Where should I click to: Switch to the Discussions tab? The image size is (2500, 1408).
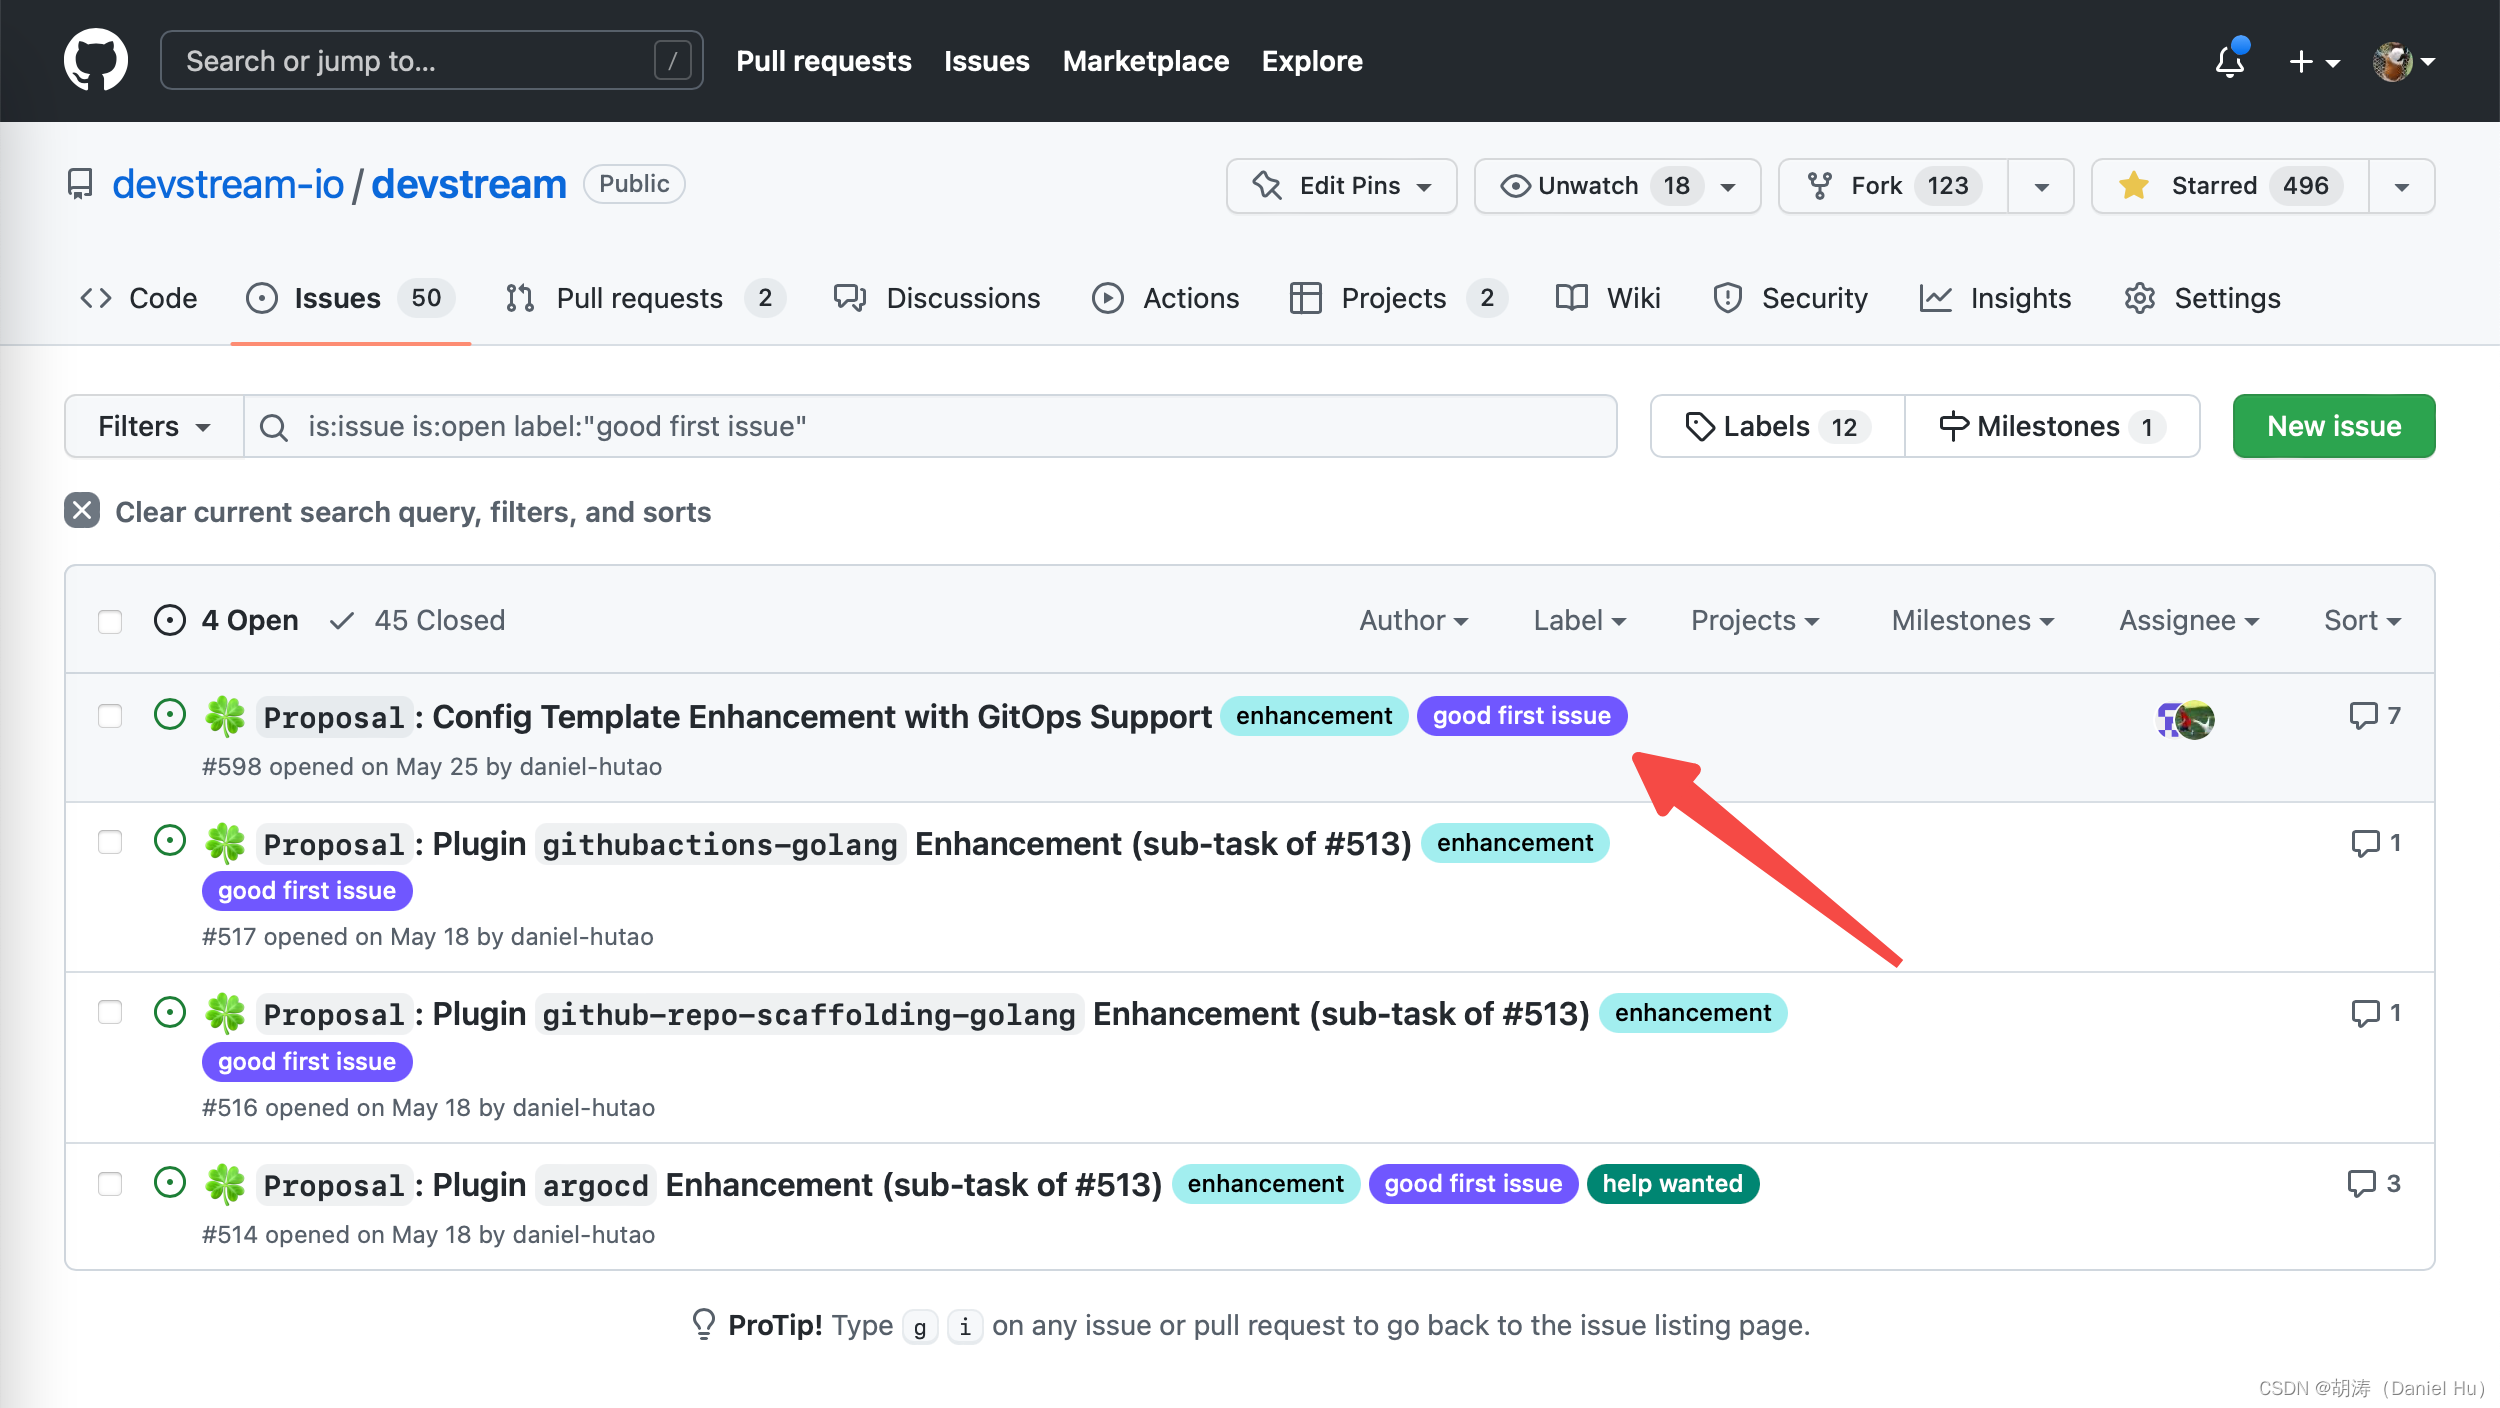point(962,297)
